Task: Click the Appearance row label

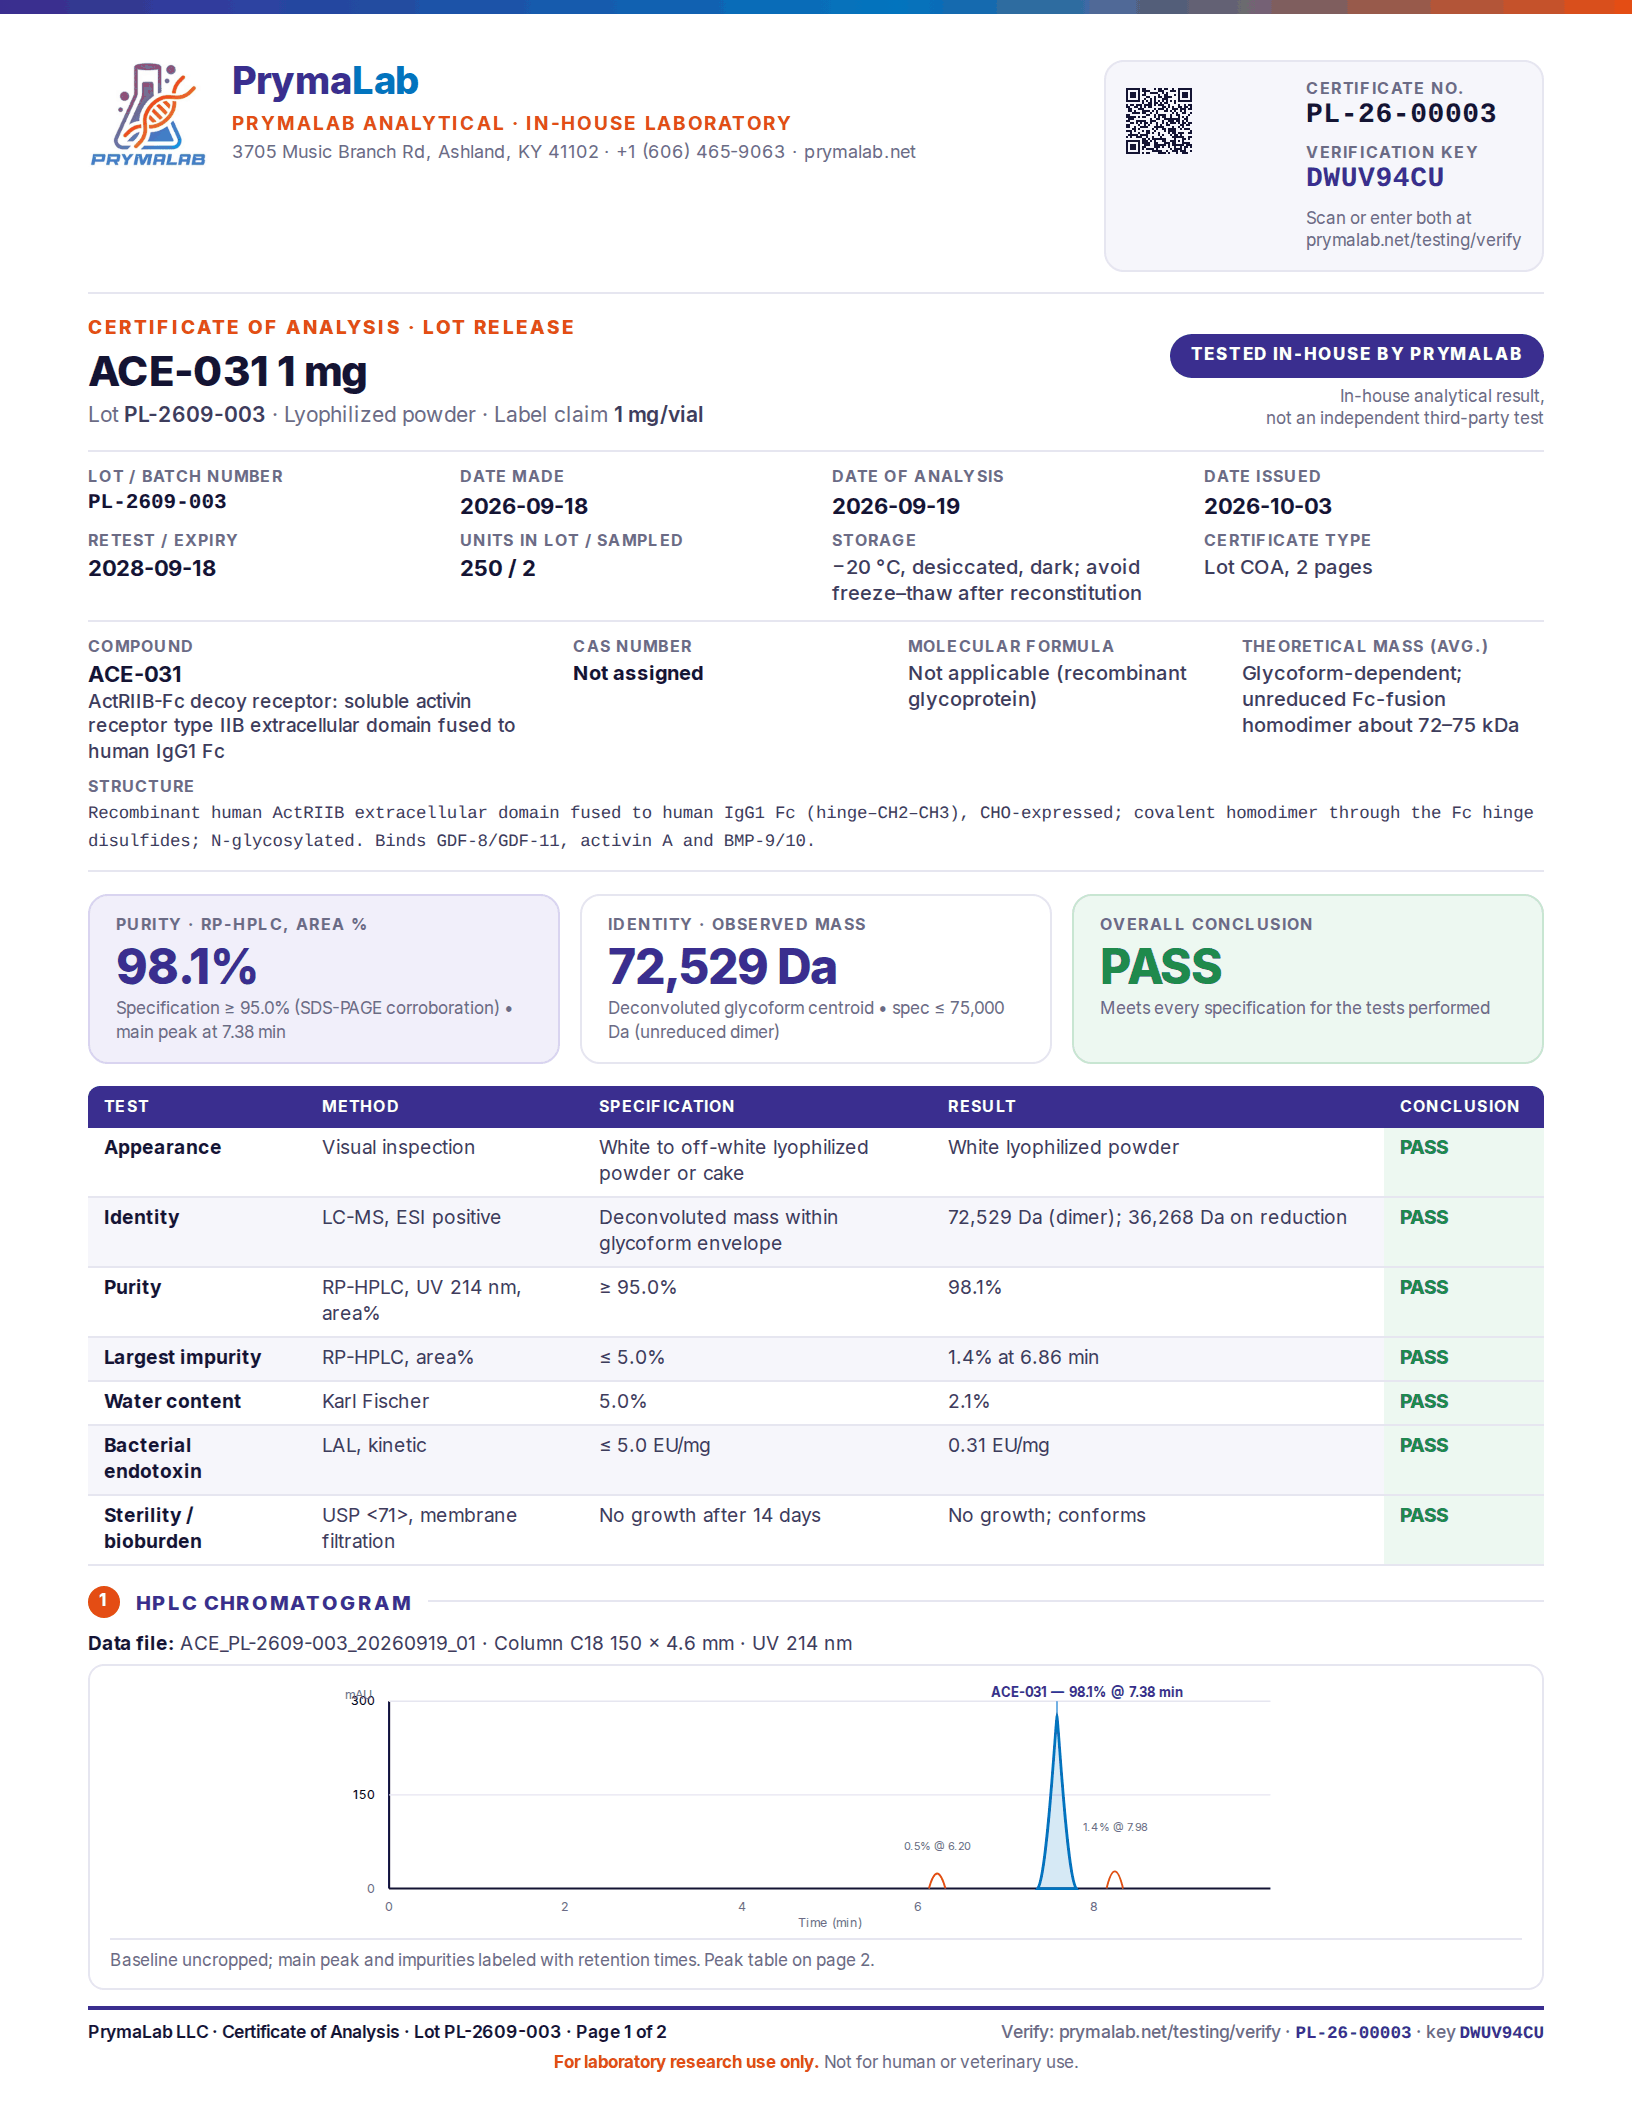Action: click(x=163, y=1147)
